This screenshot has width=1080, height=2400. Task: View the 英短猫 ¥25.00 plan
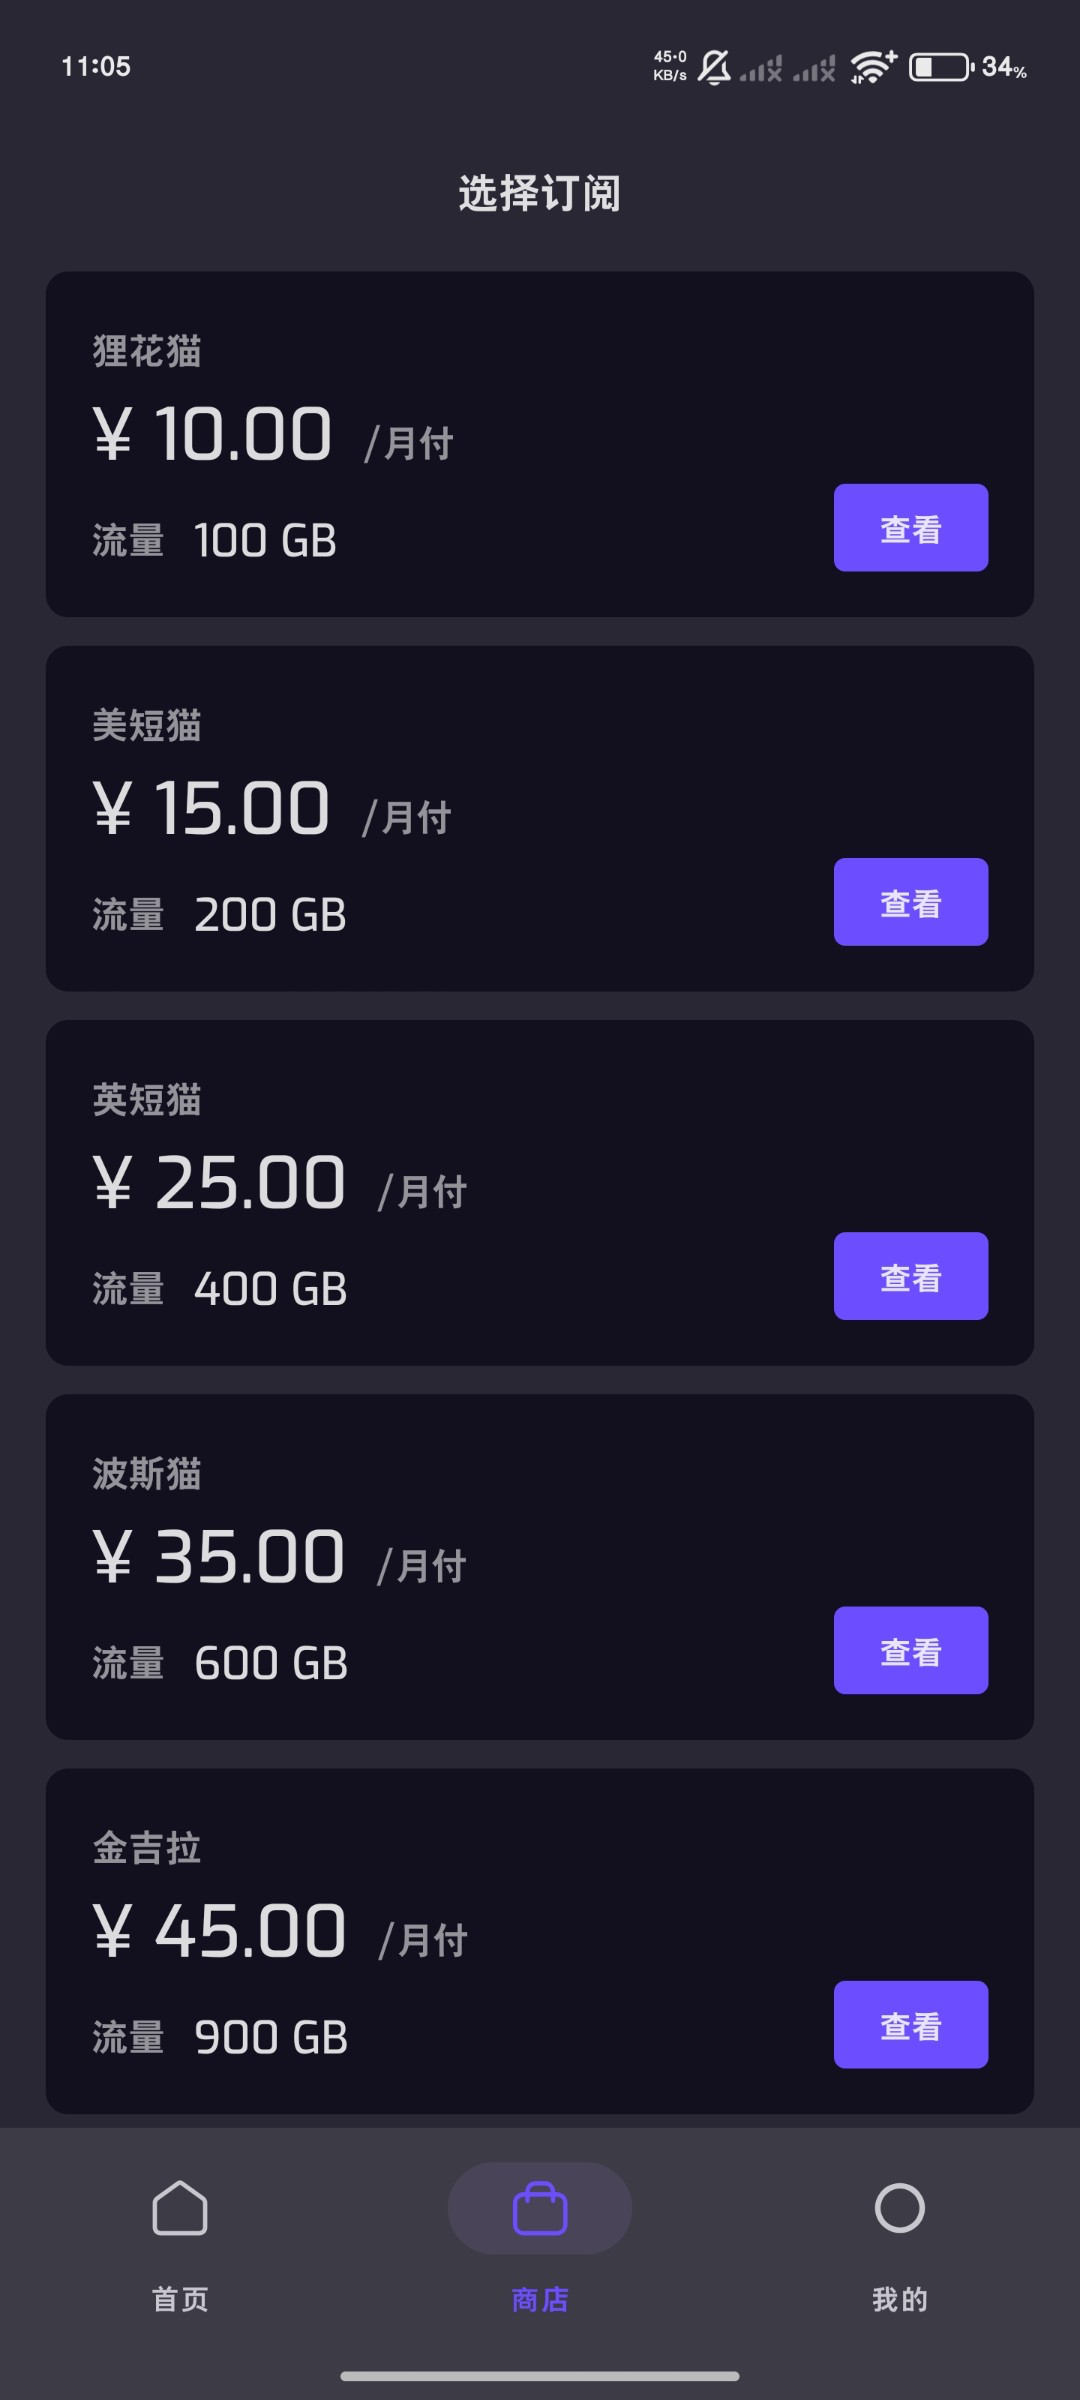[910, 1276]
